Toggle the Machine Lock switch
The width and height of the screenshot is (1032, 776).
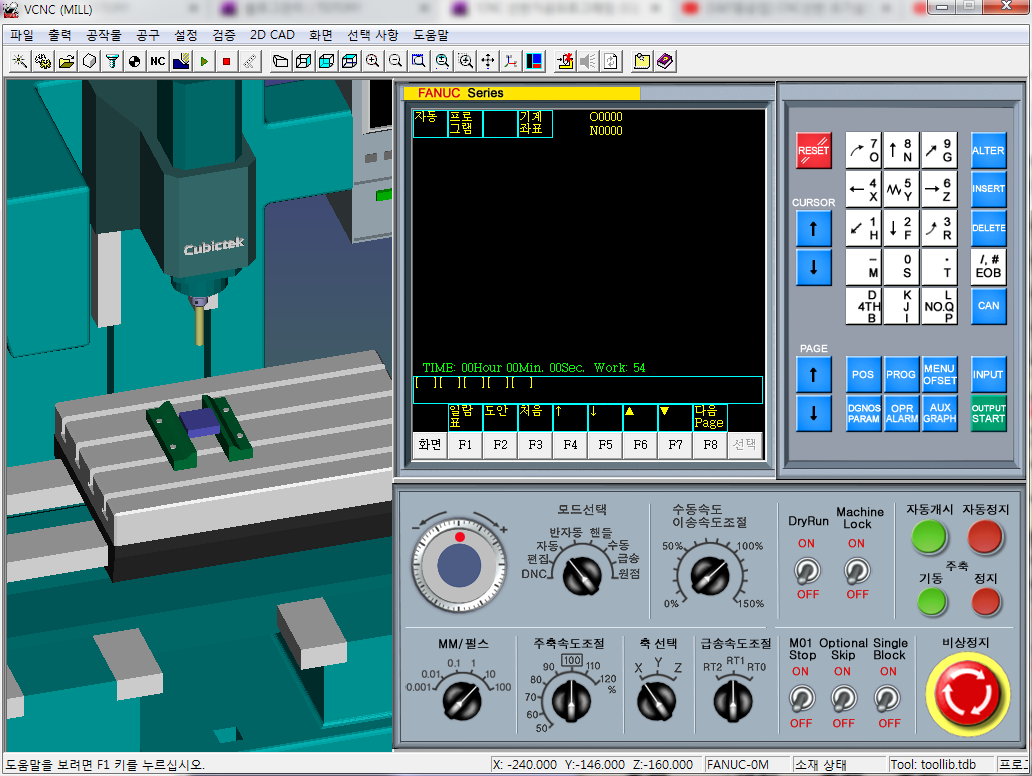click(x=857, y=571)
